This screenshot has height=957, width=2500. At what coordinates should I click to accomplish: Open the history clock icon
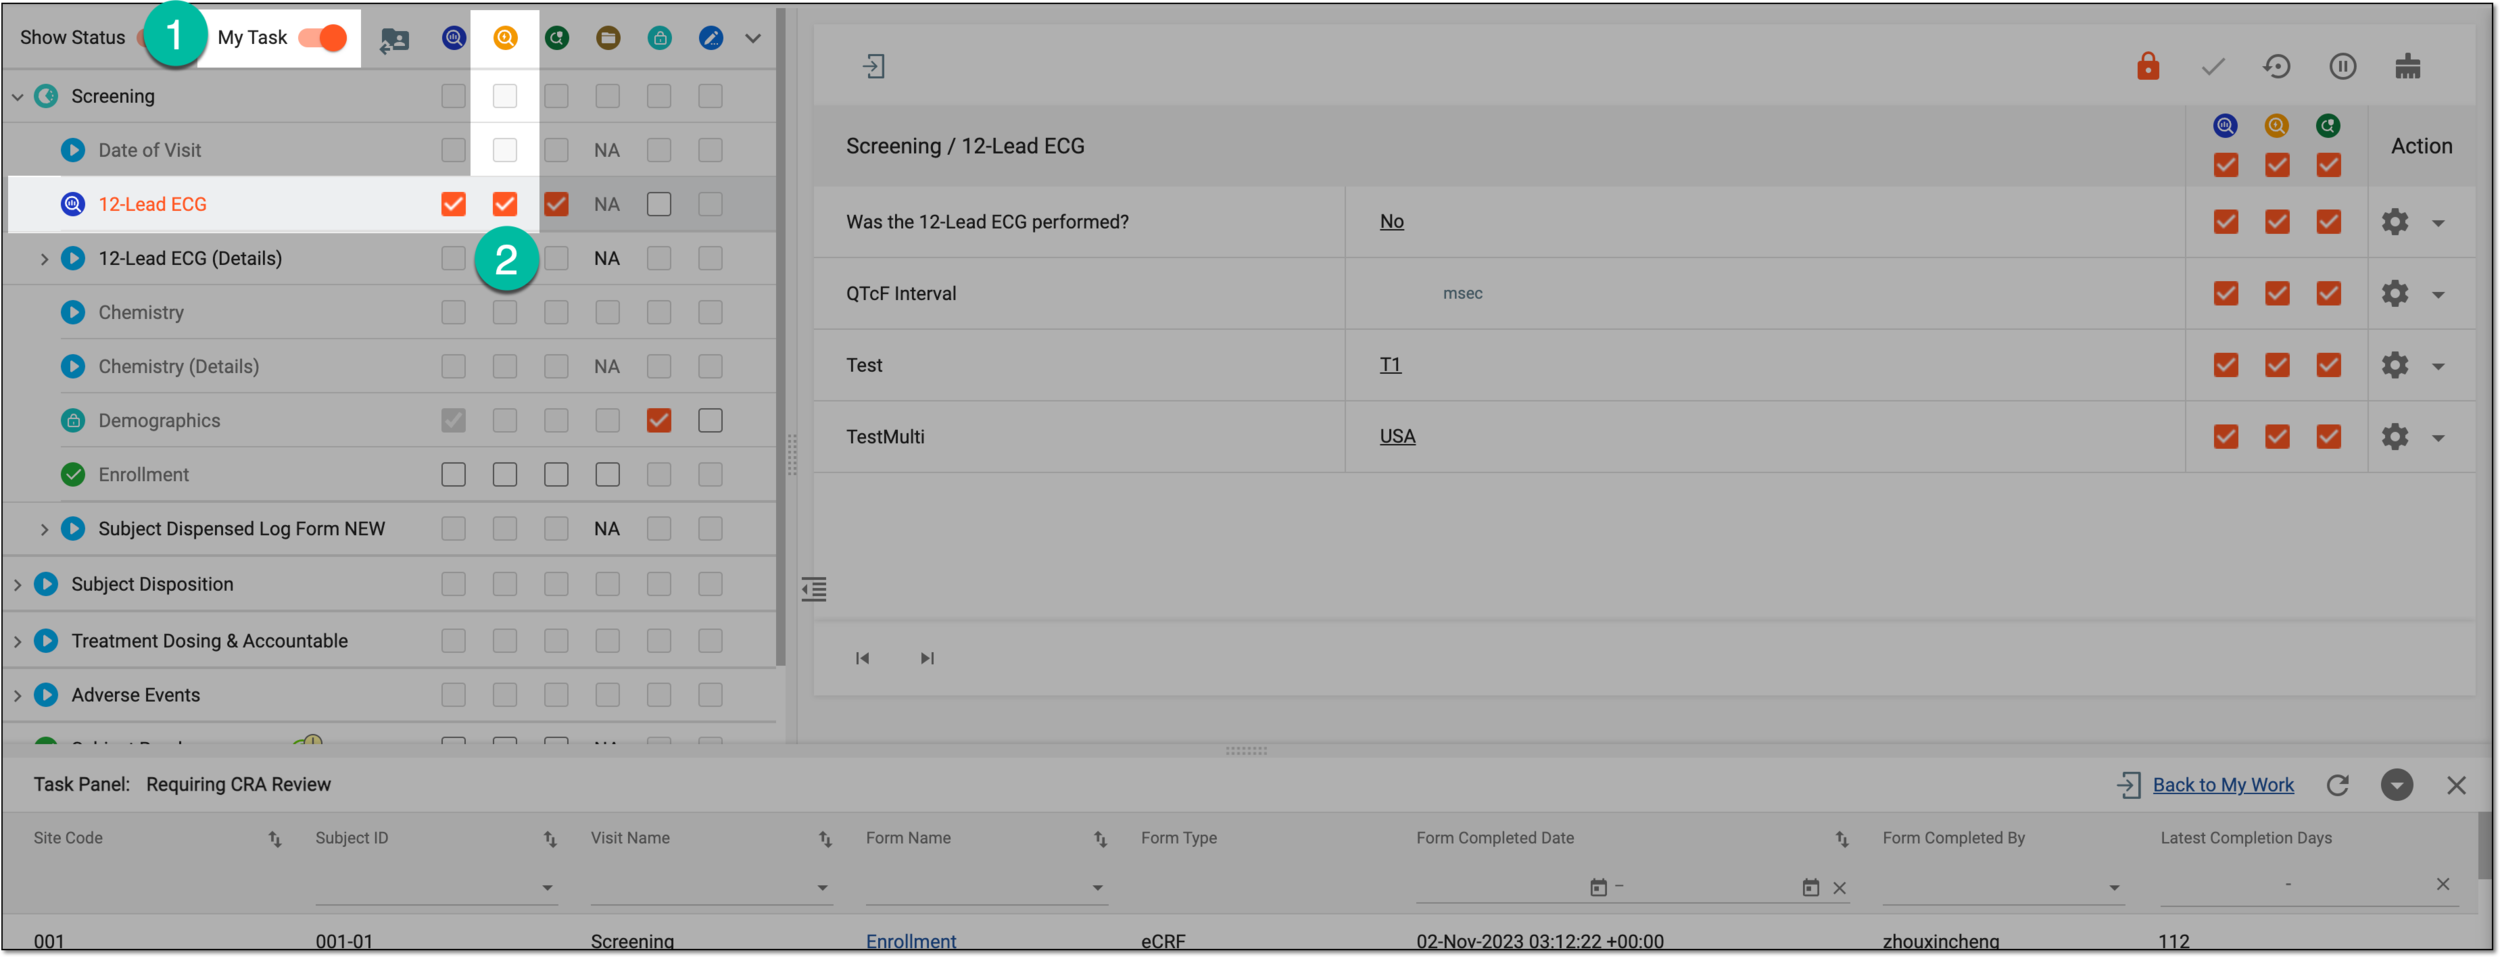click(2277, 67)
